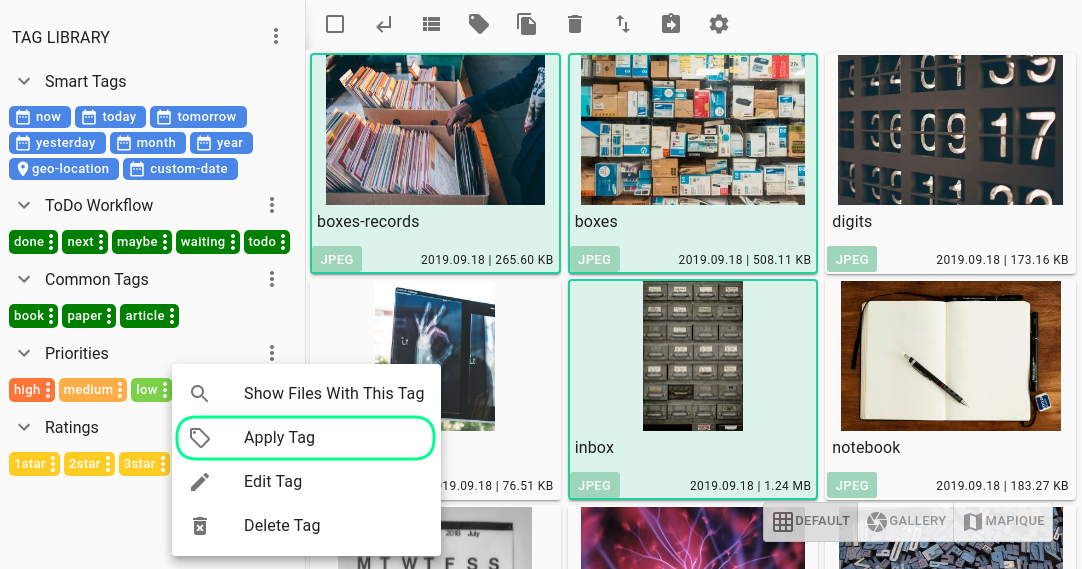The image size is (1082, 569).
Task: Open the 'maybe' tag options dots
Action: 165,242
